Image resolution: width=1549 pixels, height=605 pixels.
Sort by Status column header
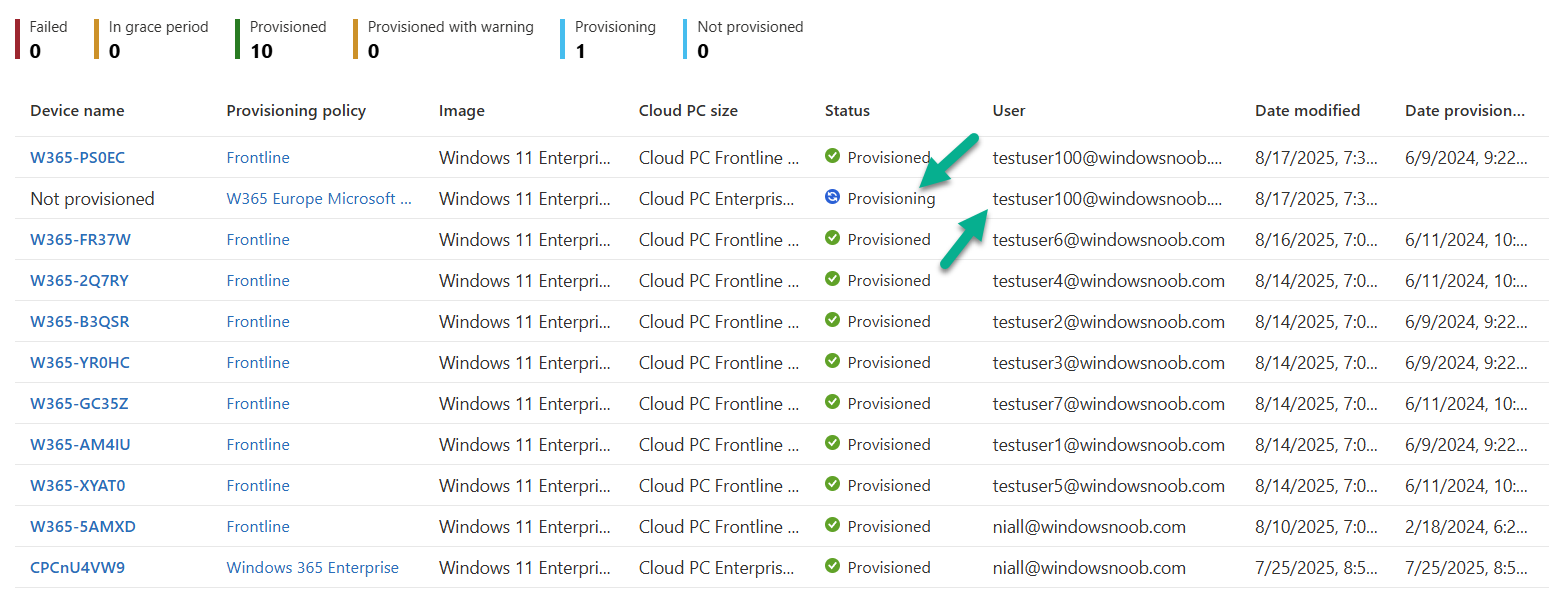click(847, 111)
